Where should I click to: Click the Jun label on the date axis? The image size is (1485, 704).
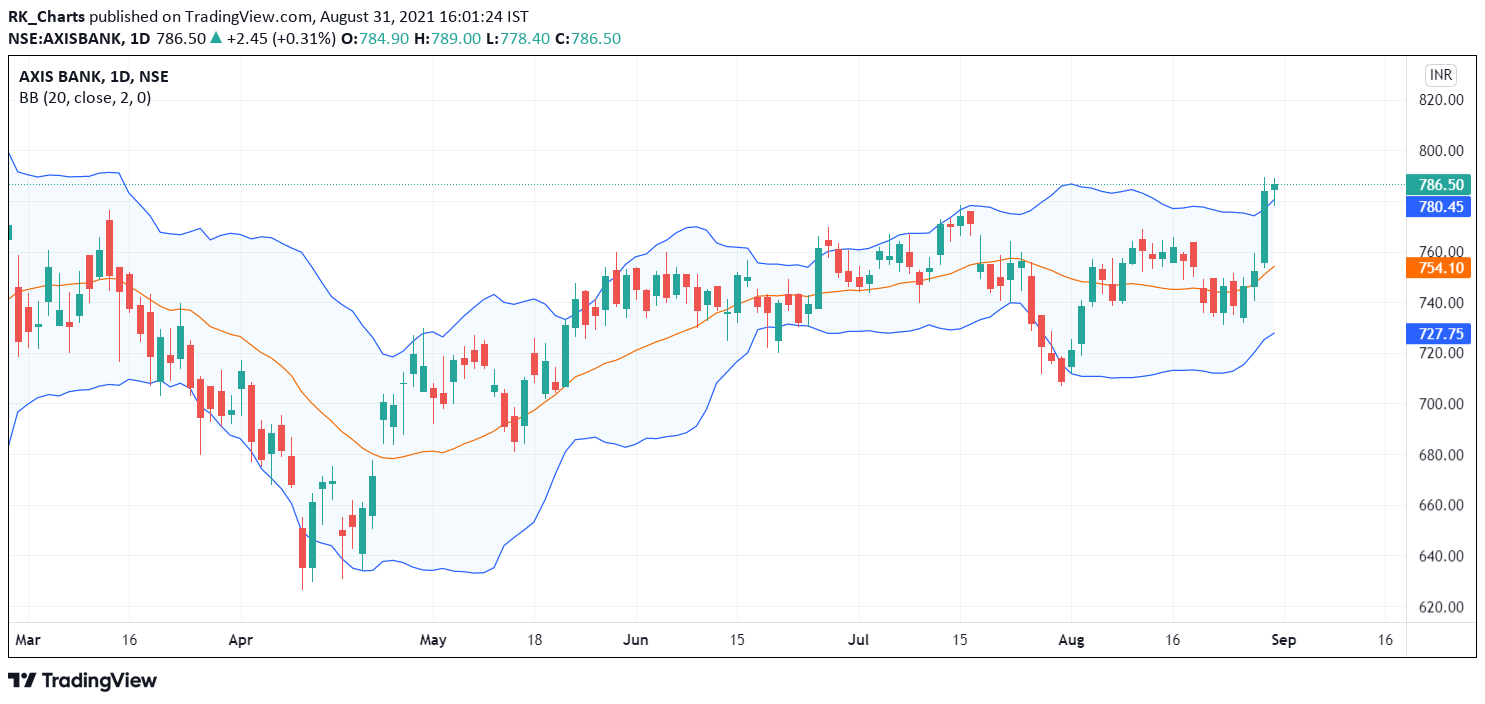635,640
